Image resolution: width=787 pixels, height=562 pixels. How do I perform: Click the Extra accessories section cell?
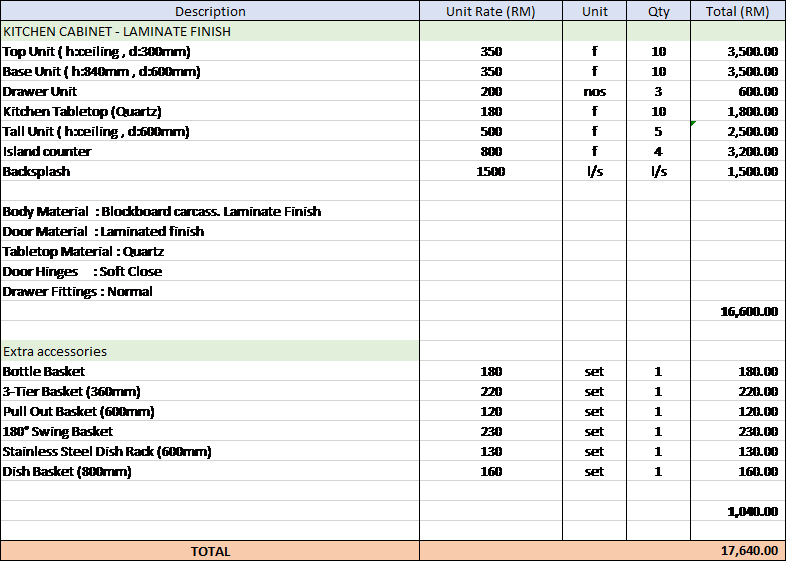tap(210, 351)
